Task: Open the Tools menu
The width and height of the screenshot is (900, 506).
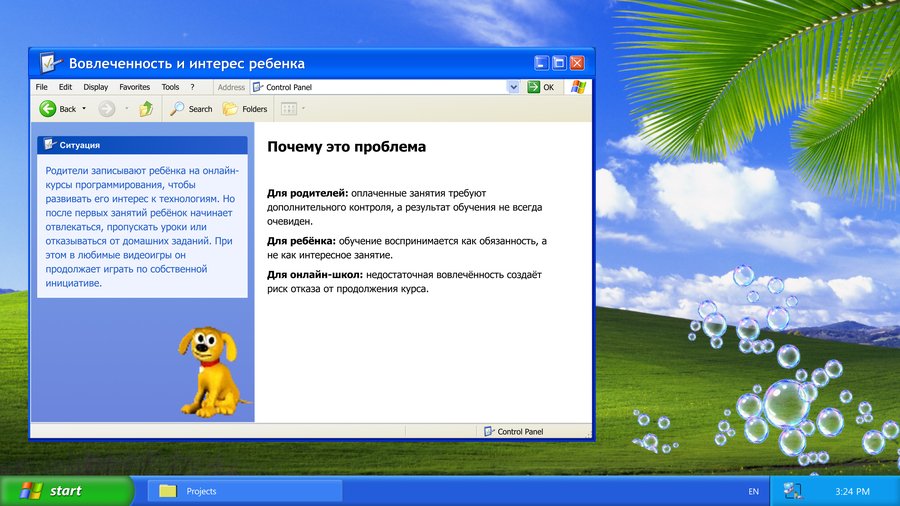Action: pos(170,87)
